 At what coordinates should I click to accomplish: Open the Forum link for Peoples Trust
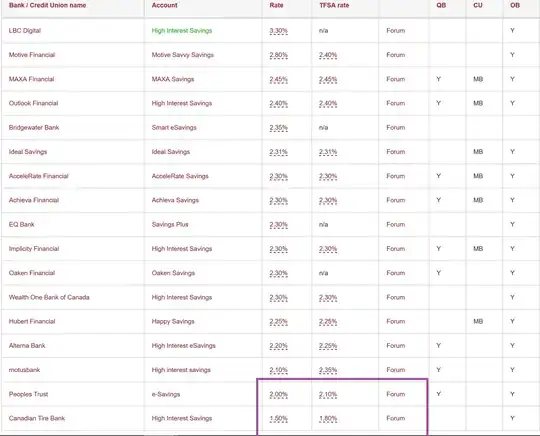(x=395, y=394)
